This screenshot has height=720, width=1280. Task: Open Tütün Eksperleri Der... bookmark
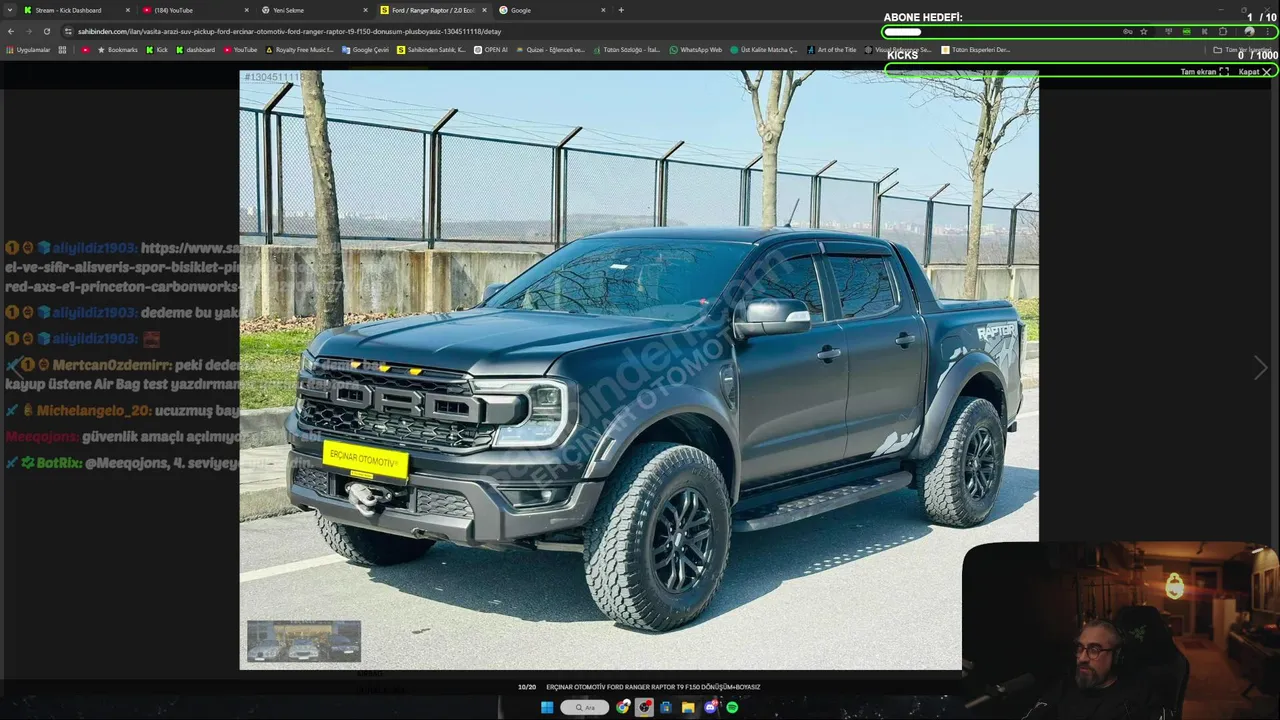click(976, 49)
